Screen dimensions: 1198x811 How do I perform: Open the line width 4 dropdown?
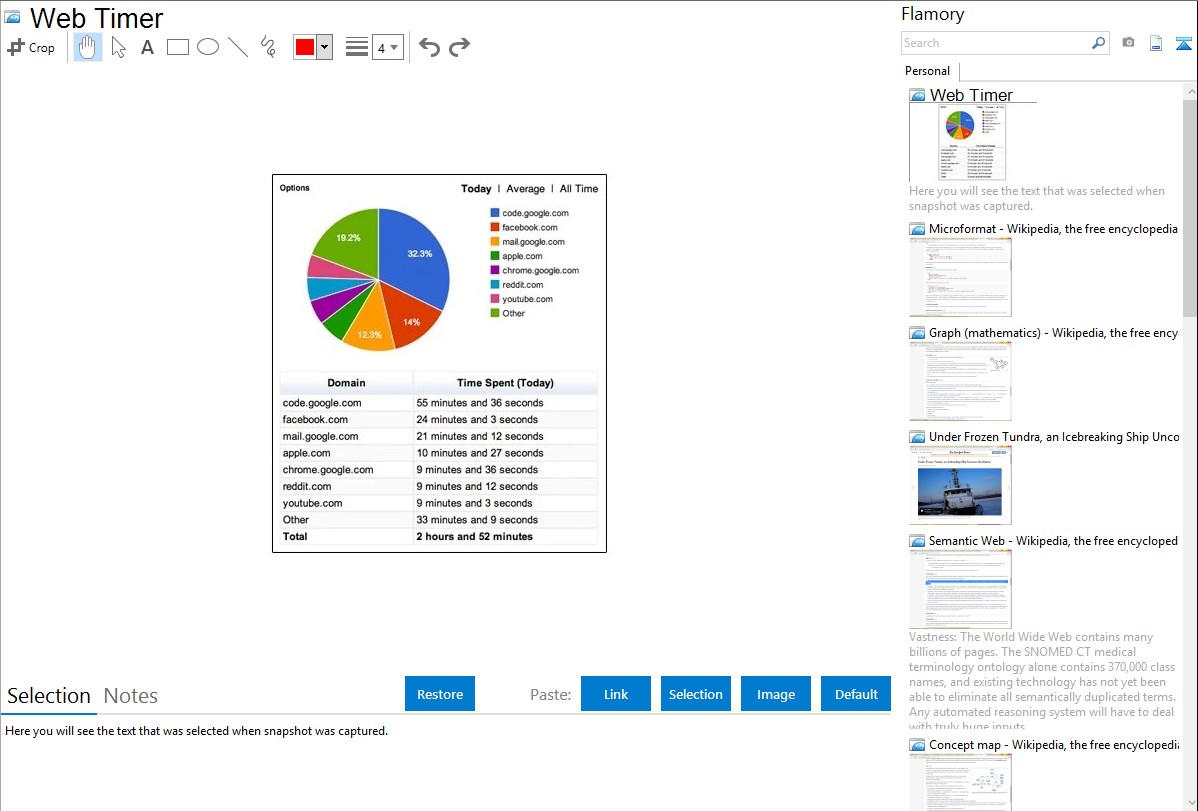coord(387,47)
